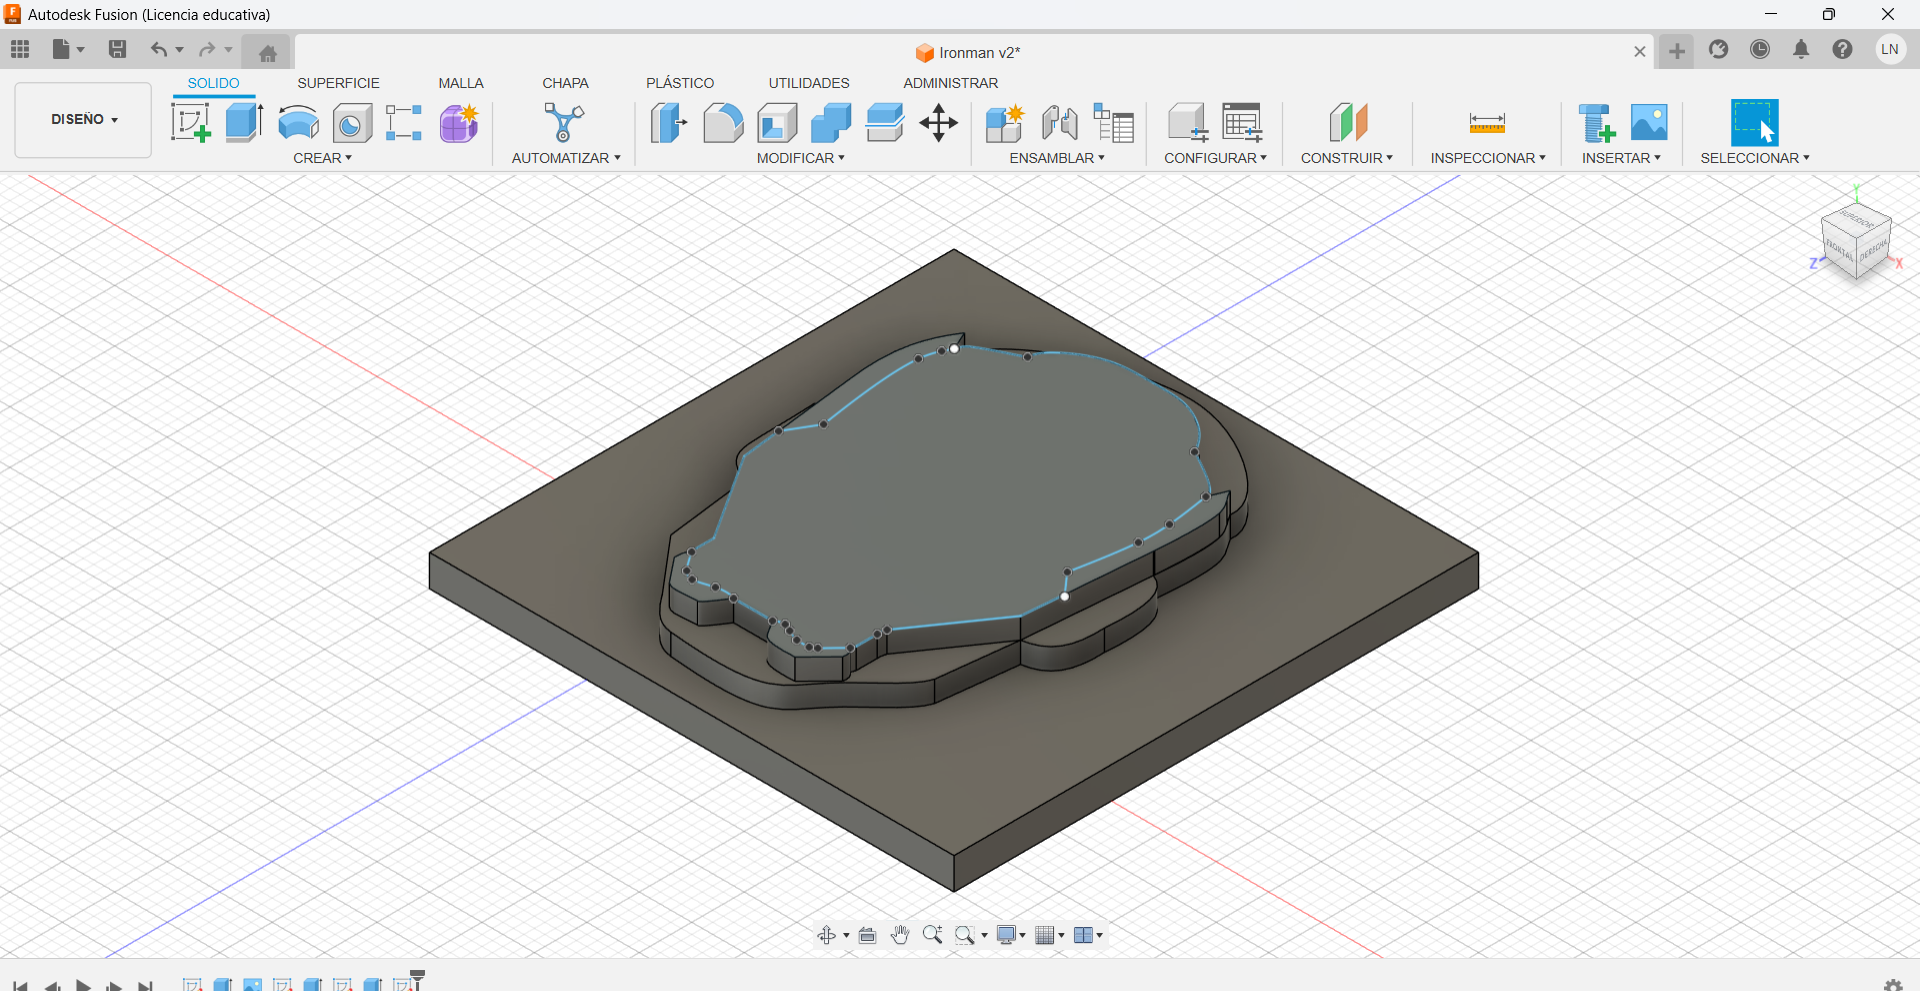The image size is (1920, 991).
Task: Expand the CREAR menu
Action: [x=322, y=158]
